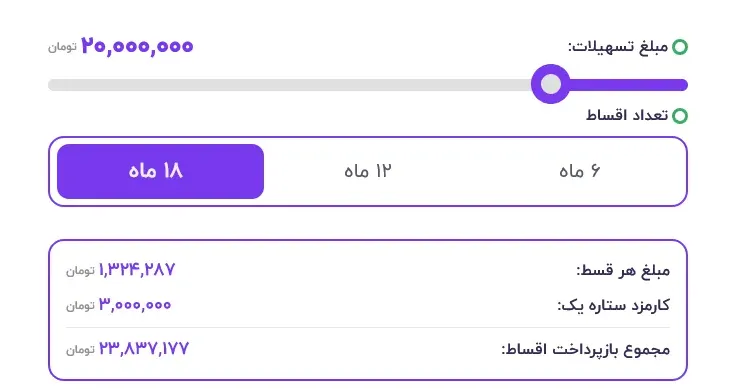The width and height of the screenshot is (733, 389).
Task: Click total repayment value ۲۳,۸۳۷,۱۷۷
Action: point(144,348)
